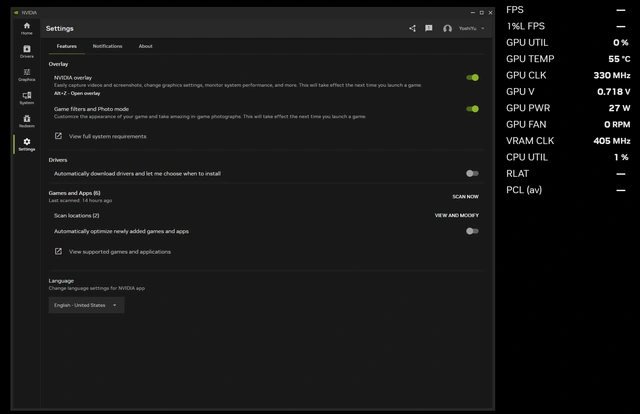640x414 pixels.
Task: Open the About tab
Action: tap(145, 46)
